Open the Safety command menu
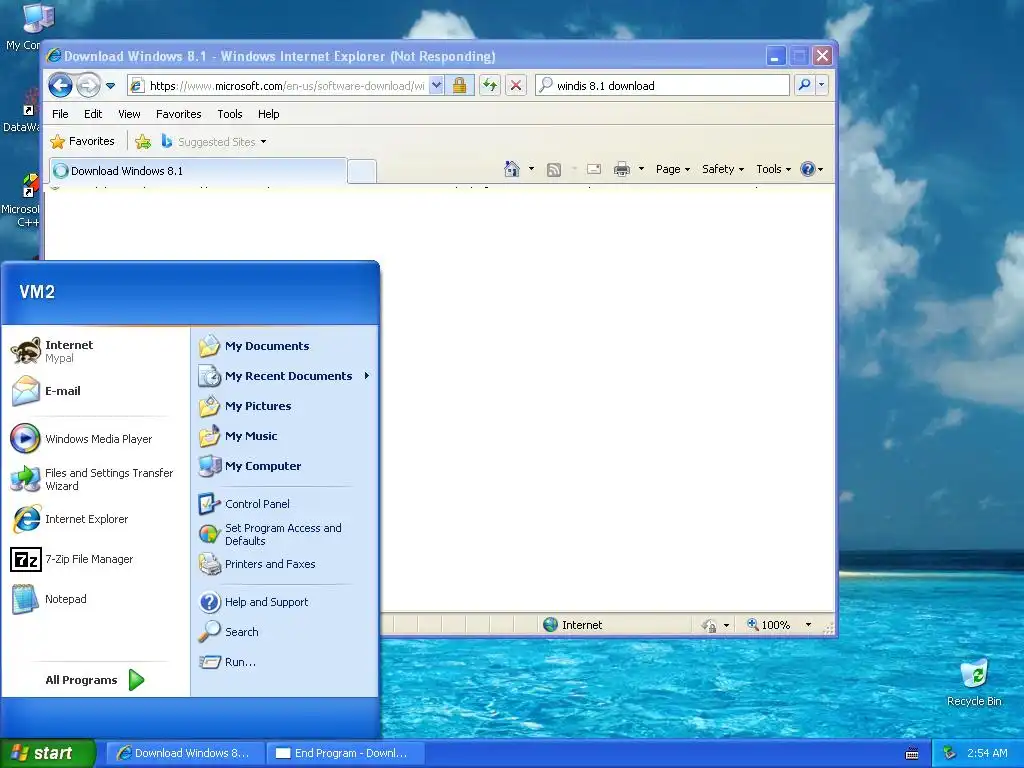The image size is (1024, 768). pyautogui.click(x=723, y=169)
